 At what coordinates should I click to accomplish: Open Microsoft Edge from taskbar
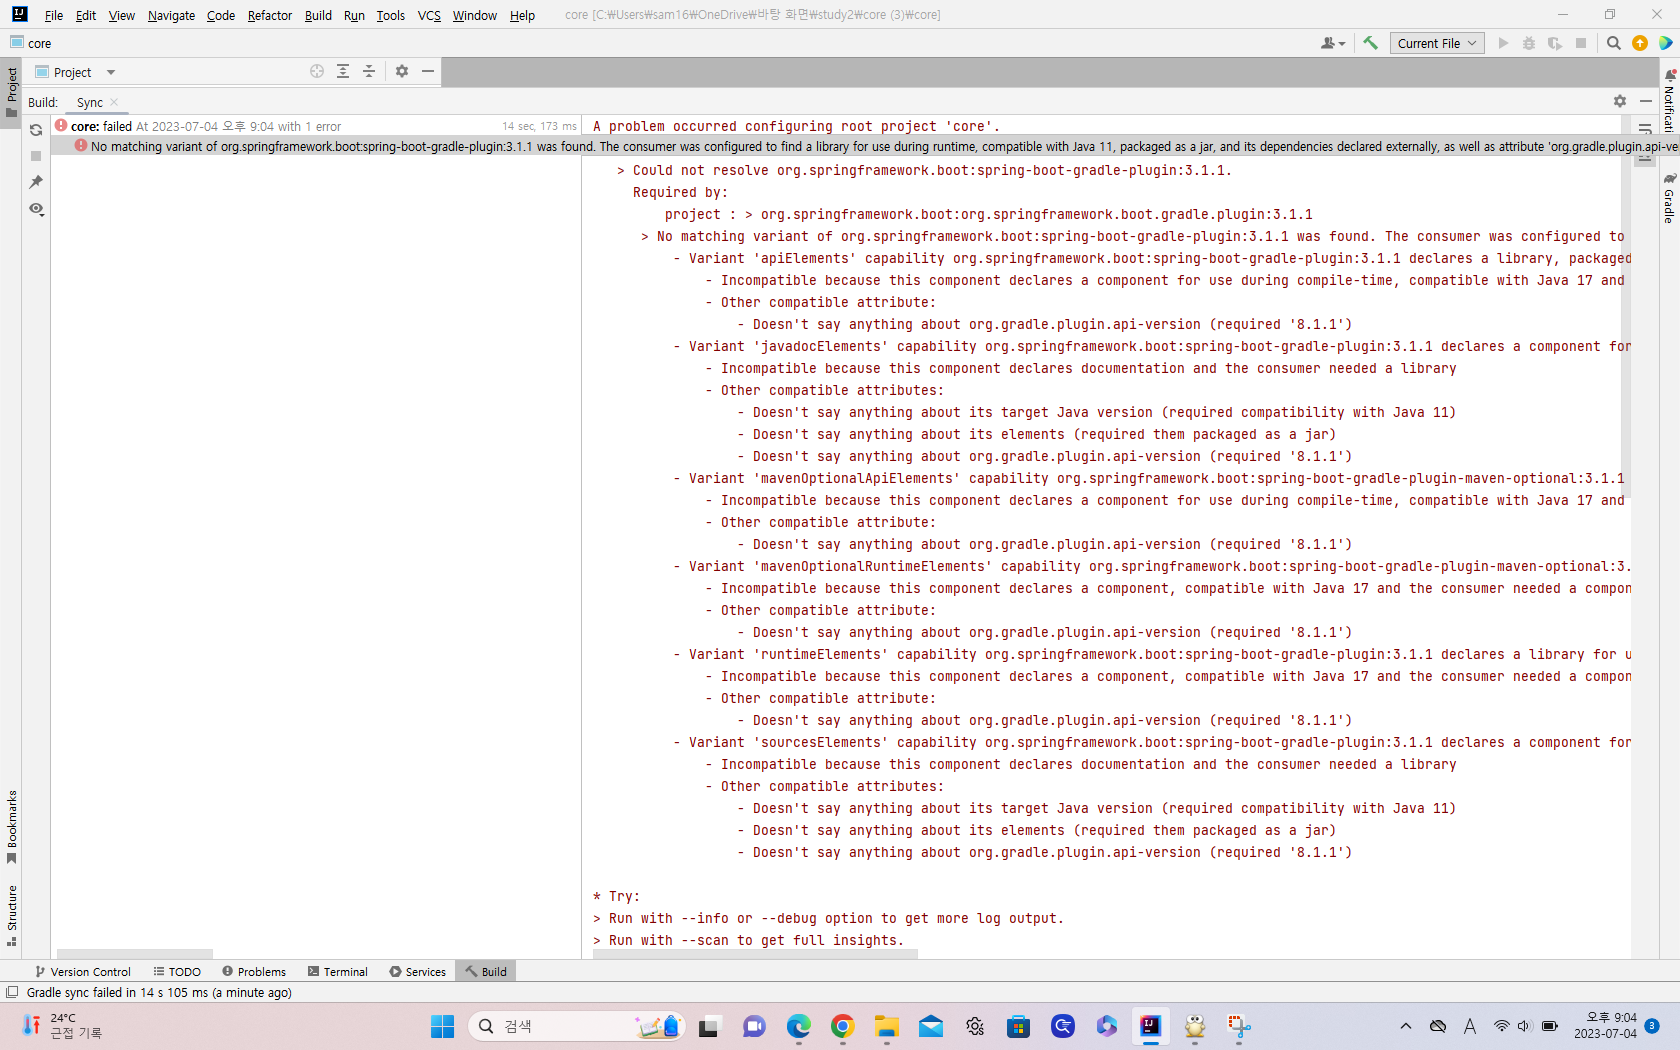tap(798, 1026)
